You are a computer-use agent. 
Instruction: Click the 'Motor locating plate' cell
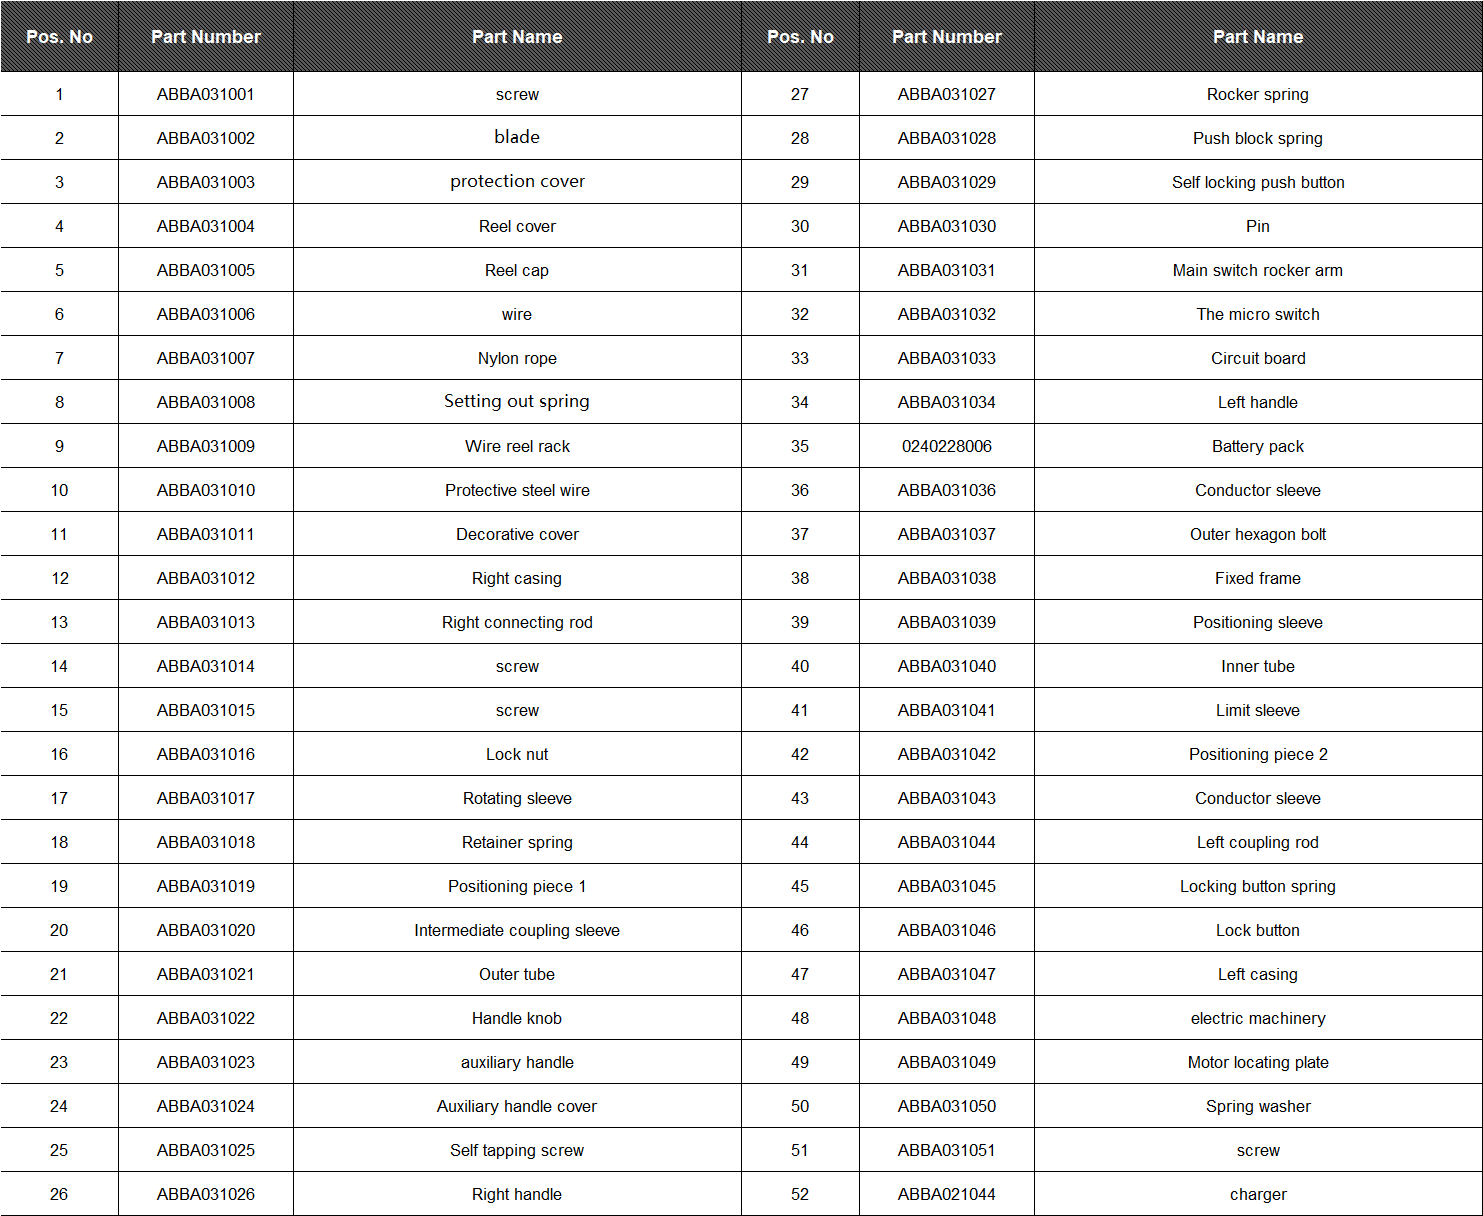1258,1062
